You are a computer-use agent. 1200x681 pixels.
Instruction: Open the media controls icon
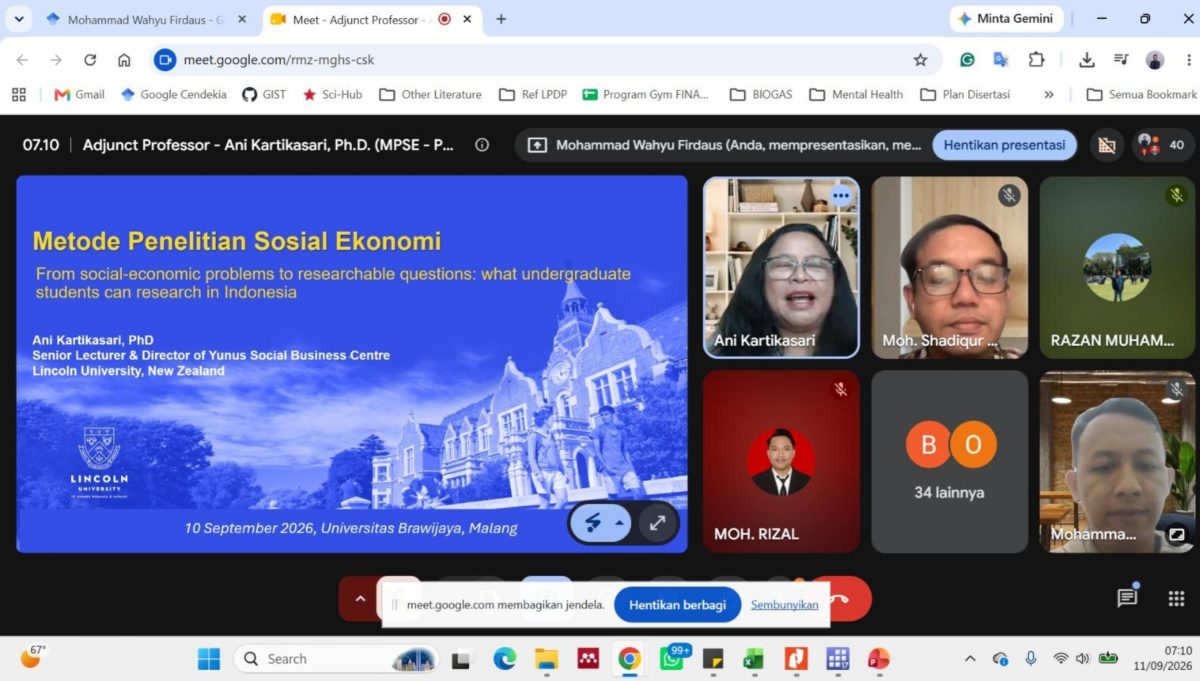[x=1121, y=60]
